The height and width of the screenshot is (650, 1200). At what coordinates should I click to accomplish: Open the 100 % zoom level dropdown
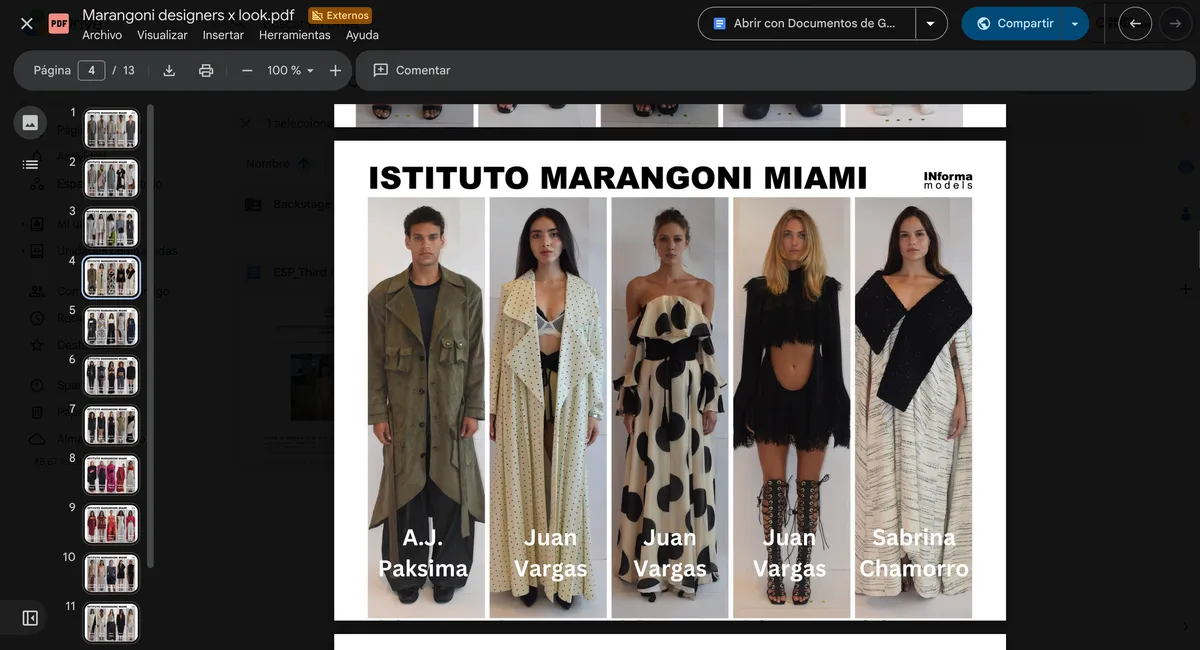click(x=290, y=70)
